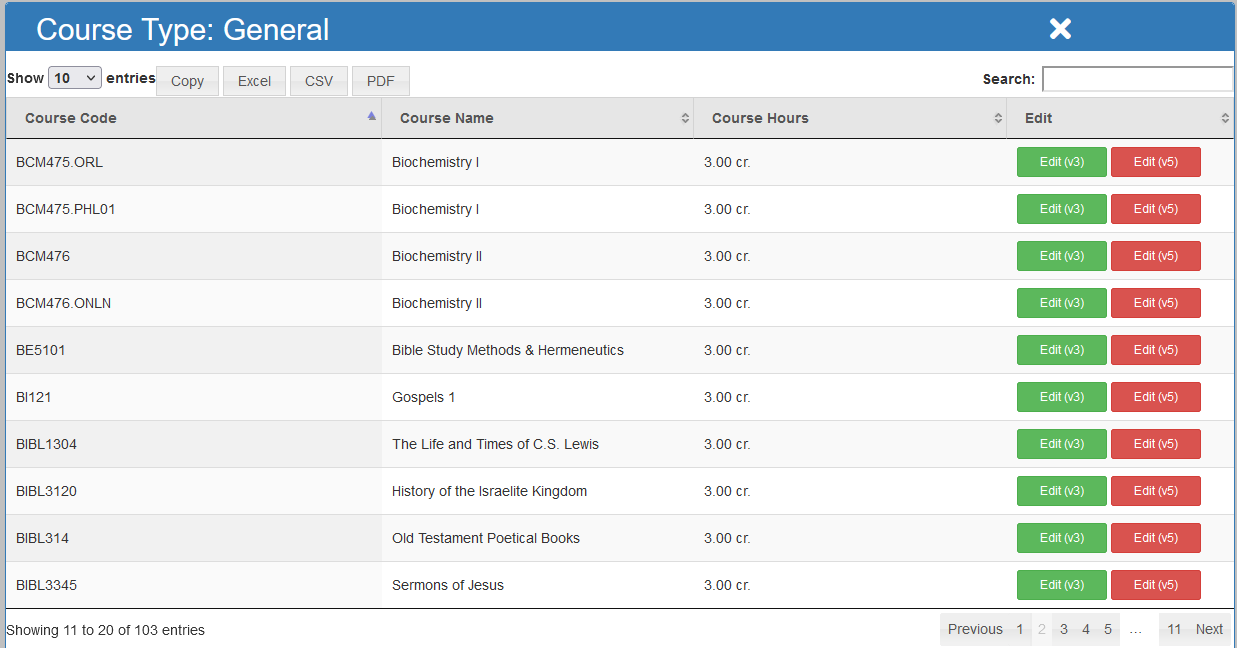Image resolution: width=1237 pixels, height=648 pixels.
Task: Click the Course Type: General title
Action: point(183,29)
